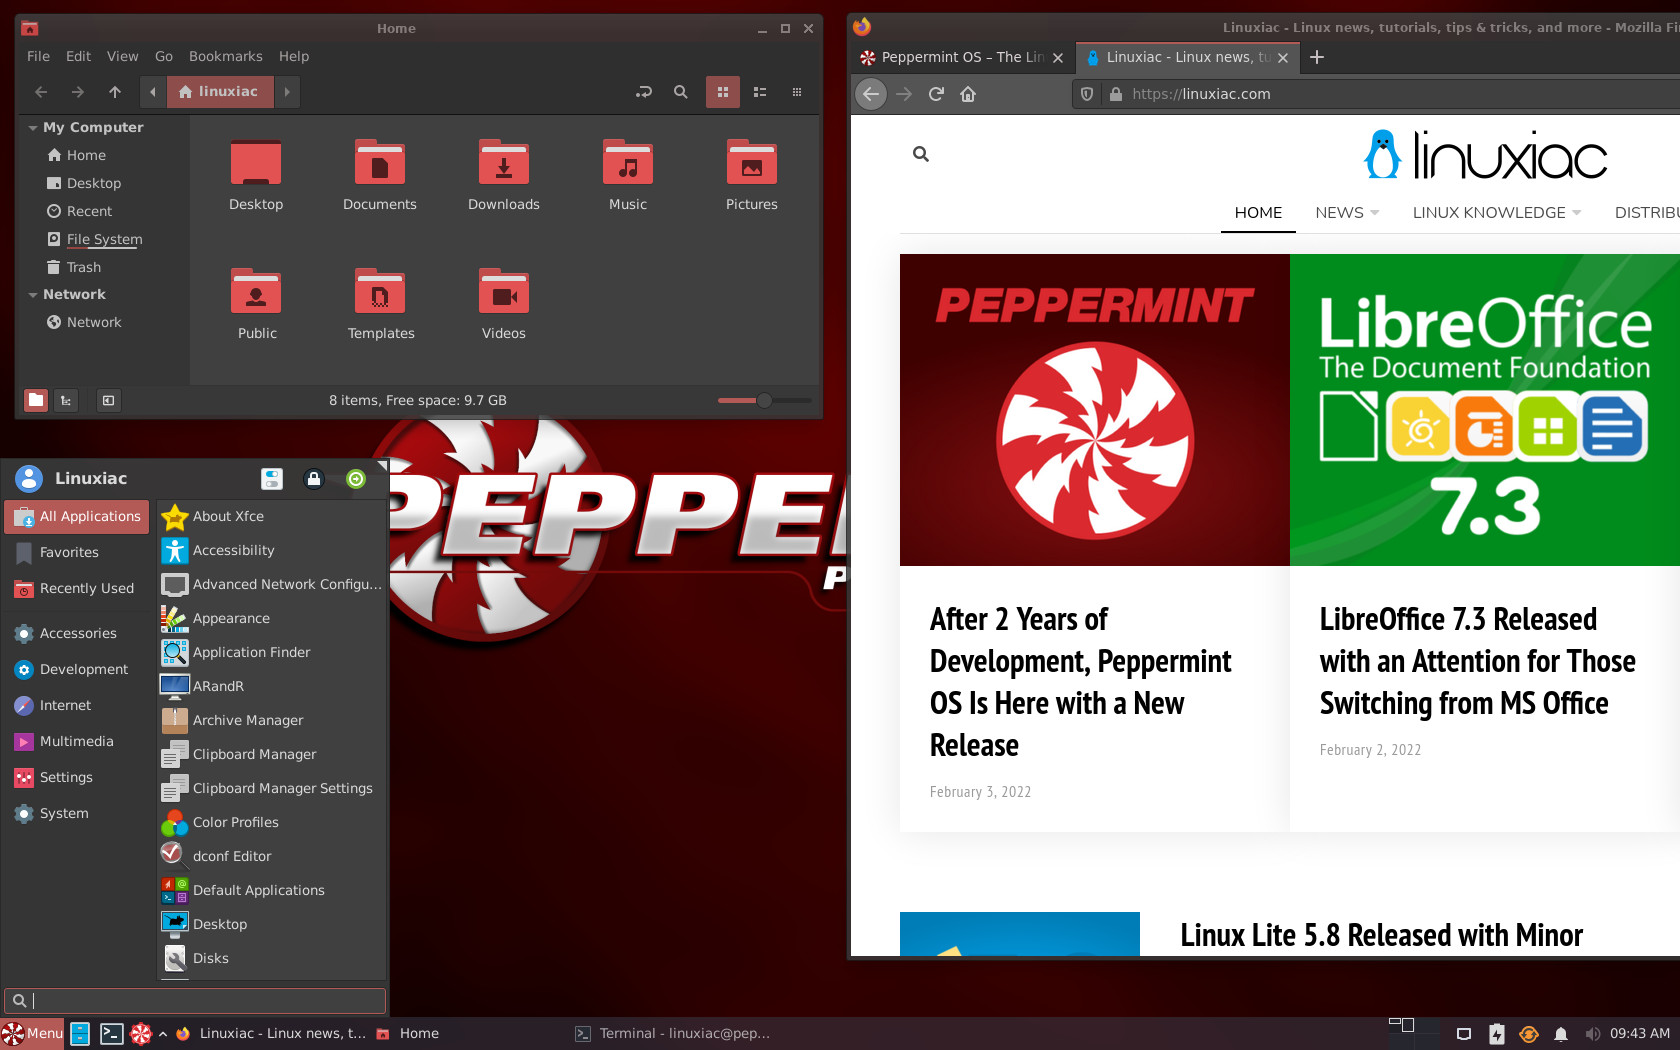Viewport: 1680px width, 1050px height.
Task: Launch dconf Editor from application menu
Action: (x=272, y=856)
